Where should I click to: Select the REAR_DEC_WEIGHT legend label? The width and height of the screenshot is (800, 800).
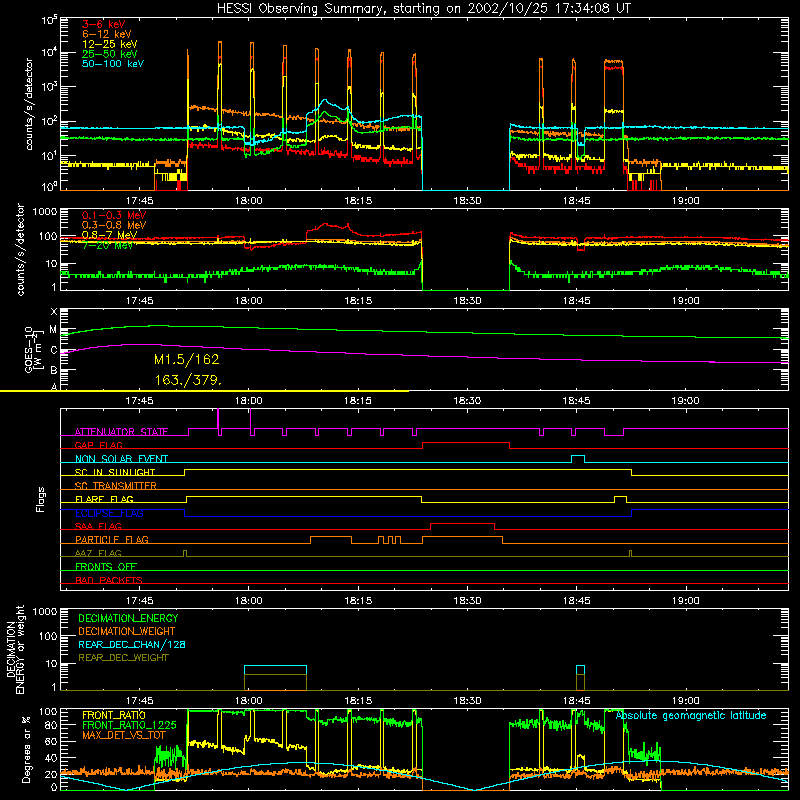[x=123, y=658]
